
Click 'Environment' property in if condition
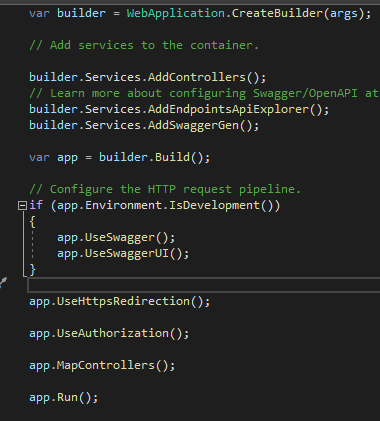pyautogui.click(x=123, y=205)
